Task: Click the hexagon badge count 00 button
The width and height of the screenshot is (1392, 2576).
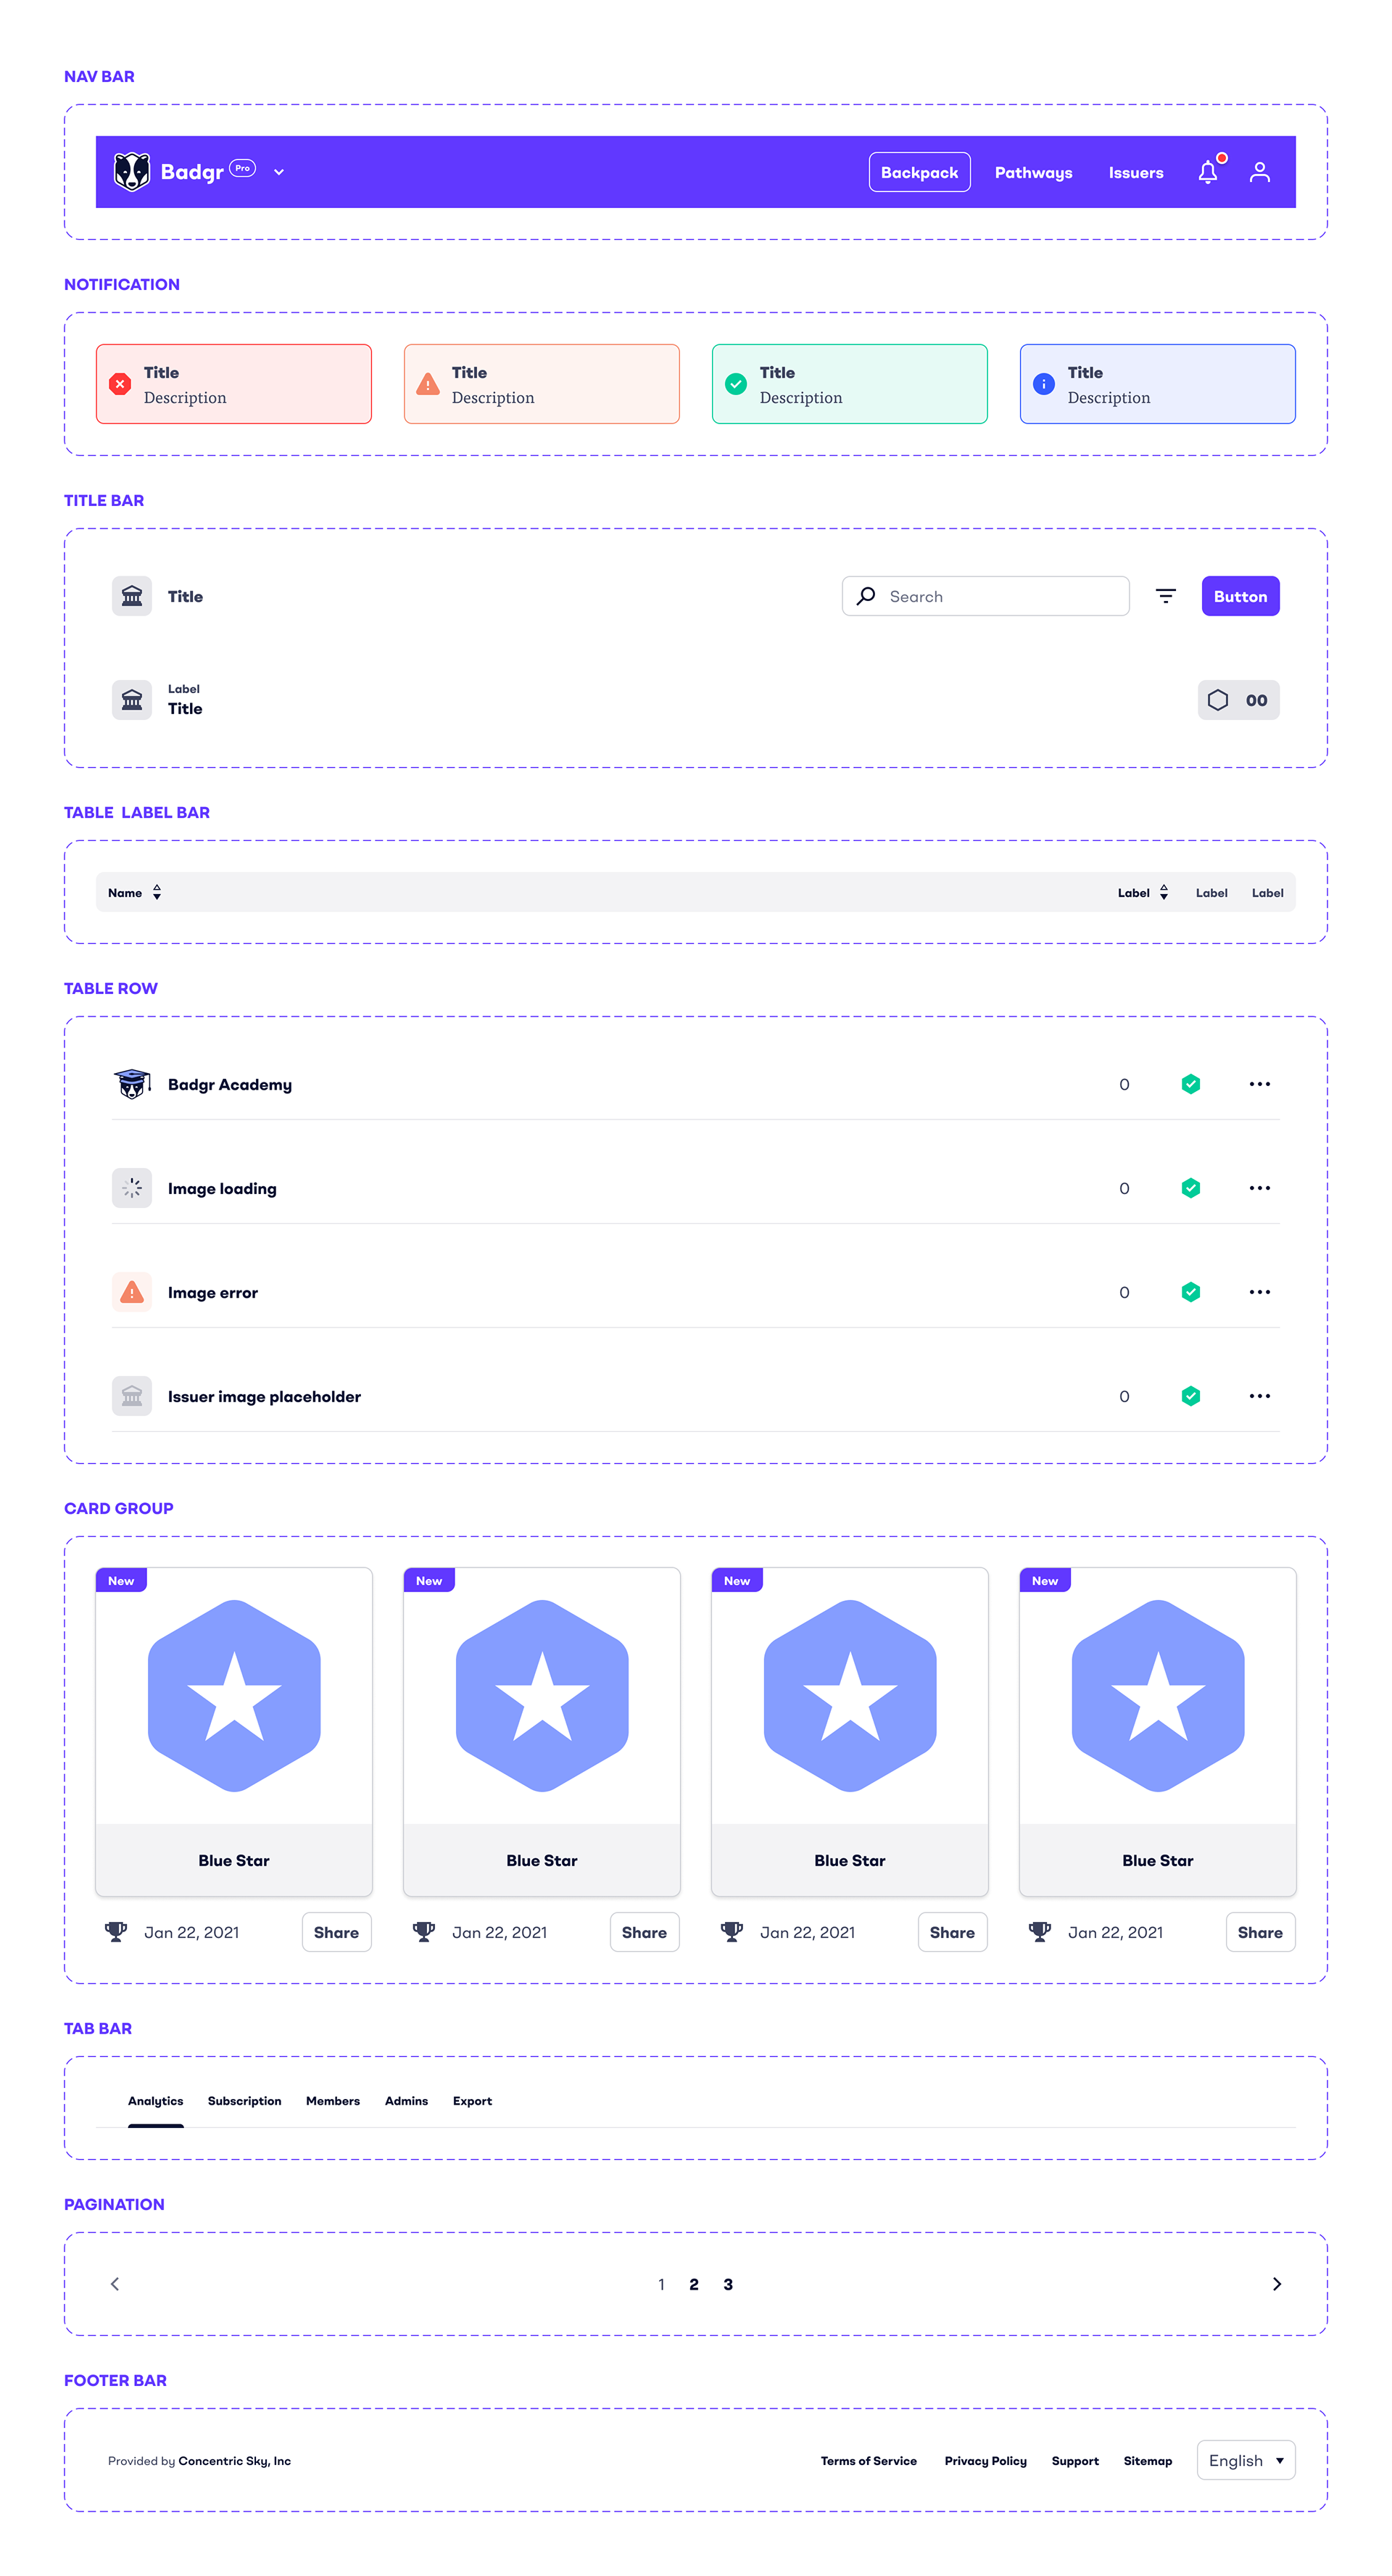Action: coord(1238,700)
